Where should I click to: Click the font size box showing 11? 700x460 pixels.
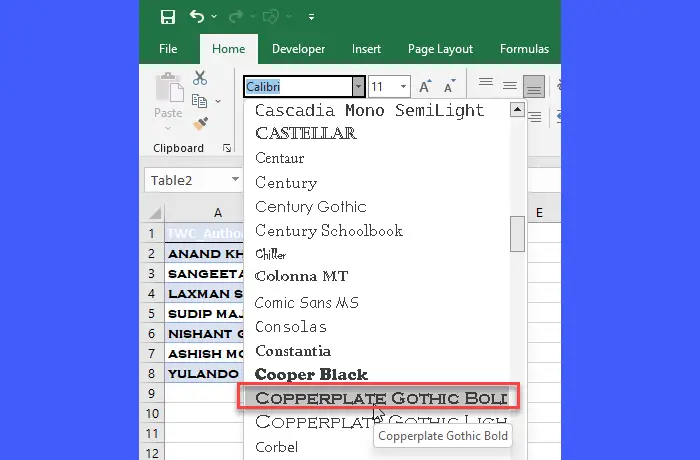pos(383,87)
